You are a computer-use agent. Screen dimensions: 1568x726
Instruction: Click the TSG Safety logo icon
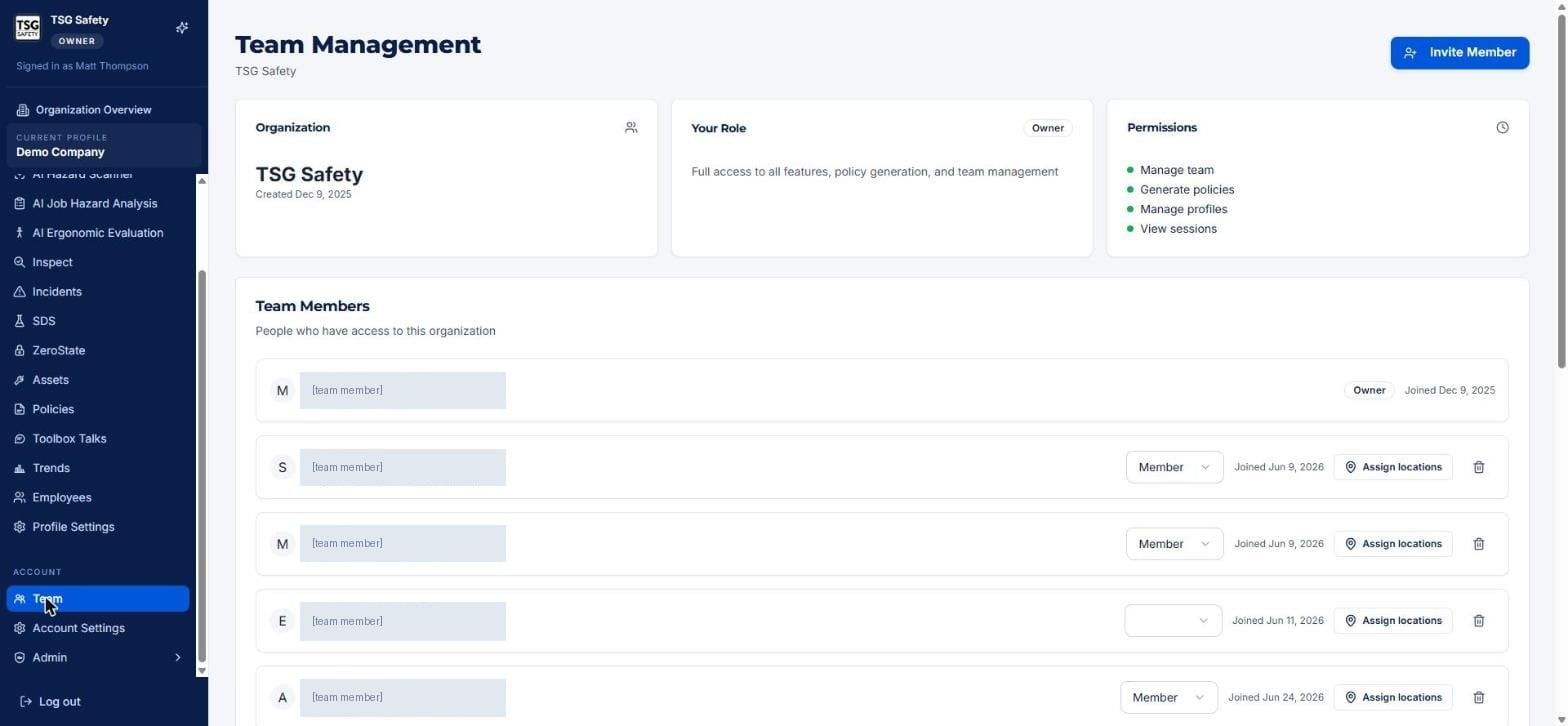tap(27, 28)
